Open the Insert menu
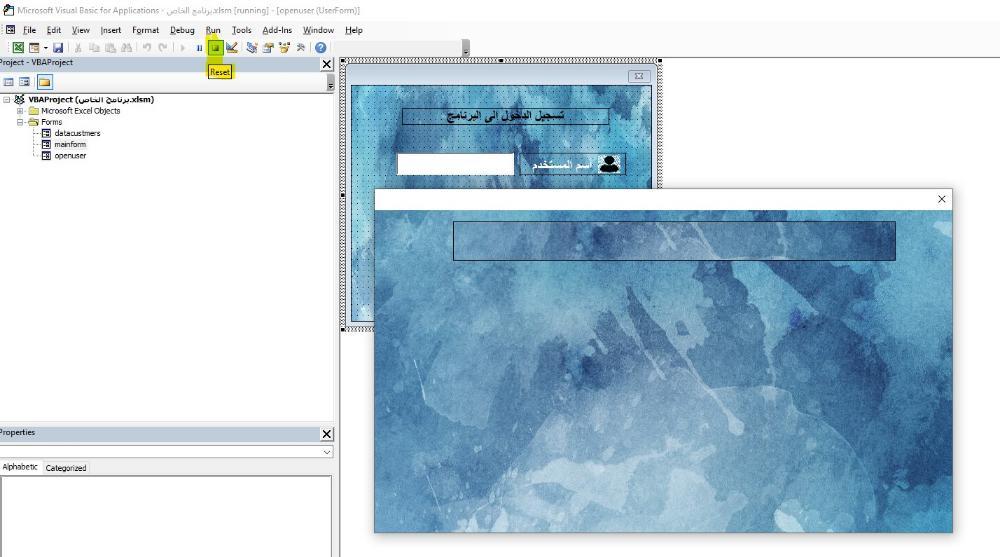Image resolution: width=1000 pixels, height=557 pixels. pyautogui.click(x=110, y=30)
